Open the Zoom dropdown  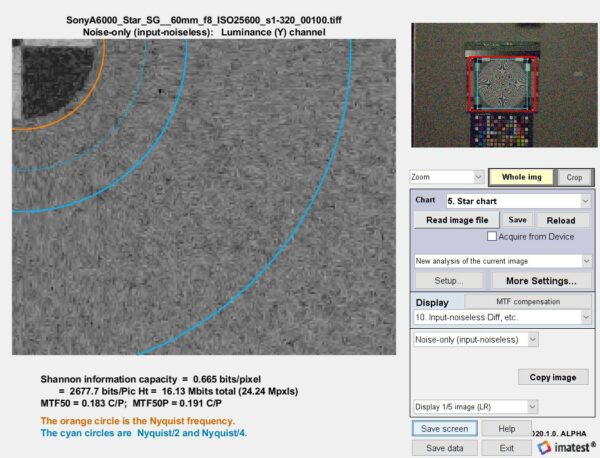point(447,177)
